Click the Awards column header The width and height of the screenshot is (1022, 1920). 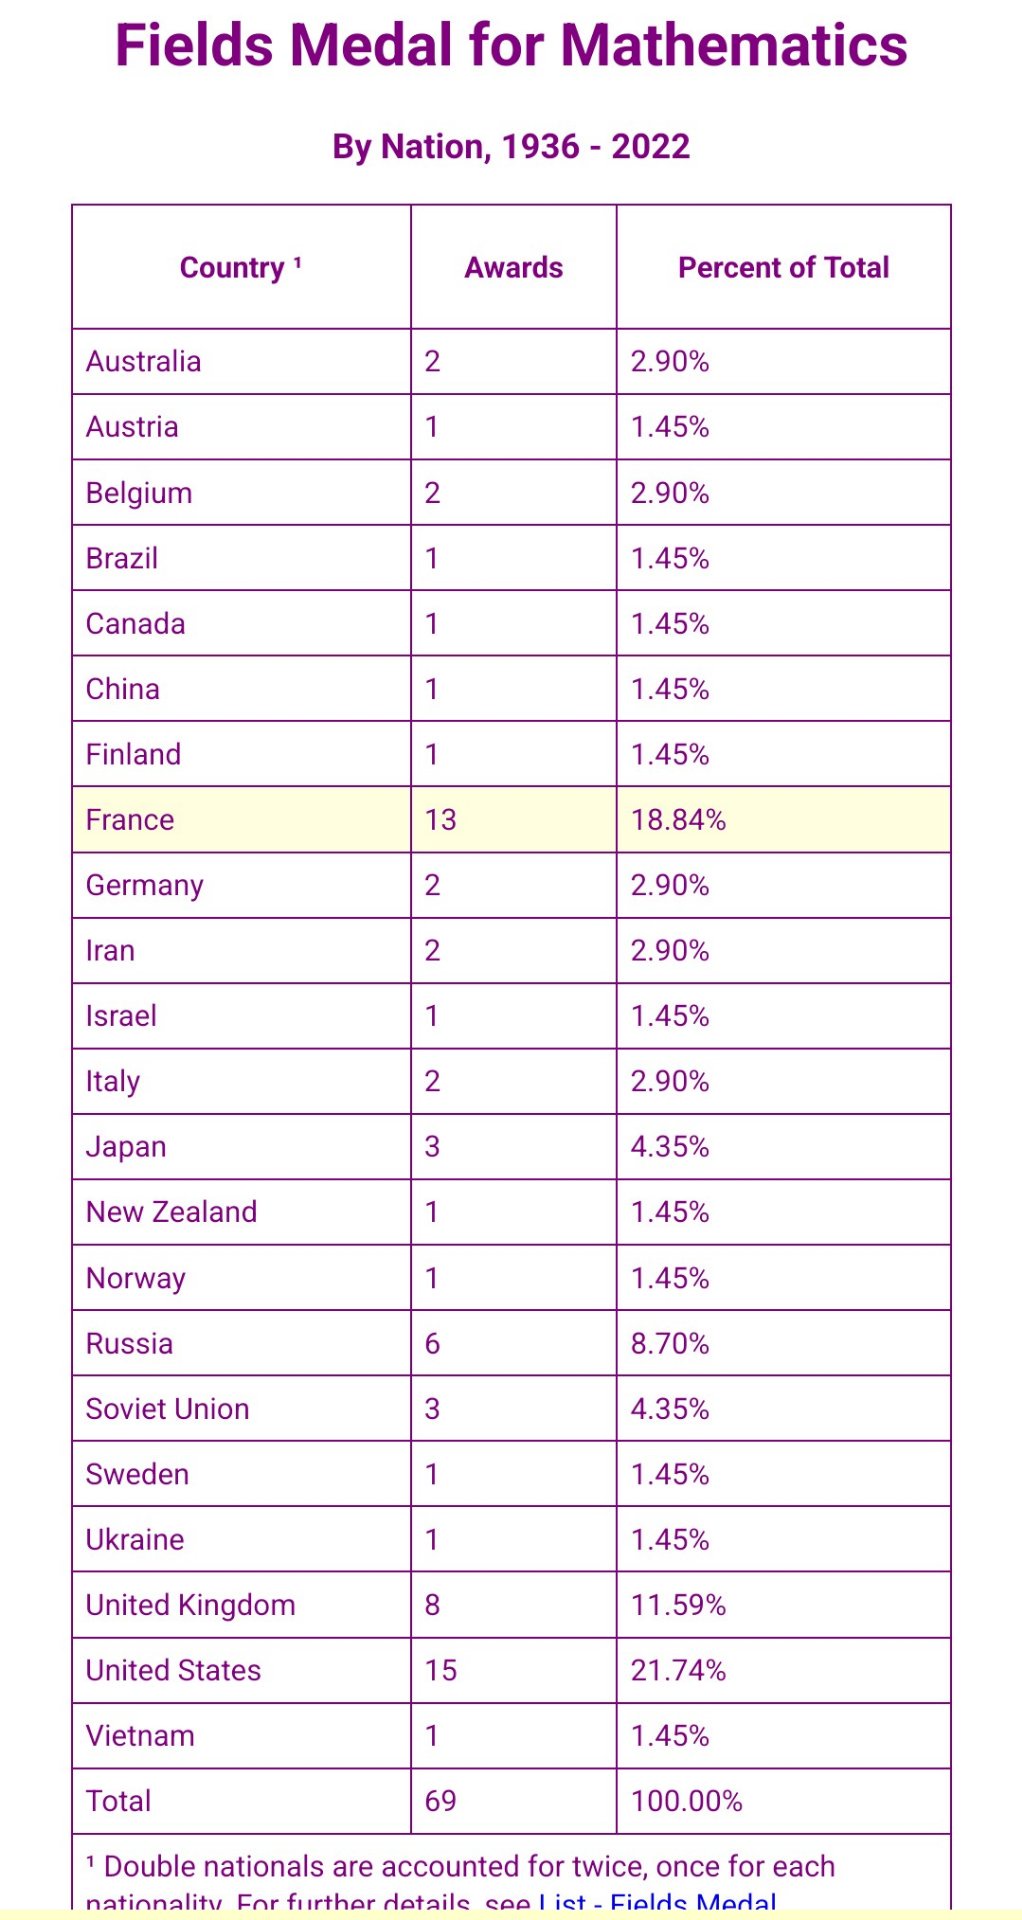point(513,268)
